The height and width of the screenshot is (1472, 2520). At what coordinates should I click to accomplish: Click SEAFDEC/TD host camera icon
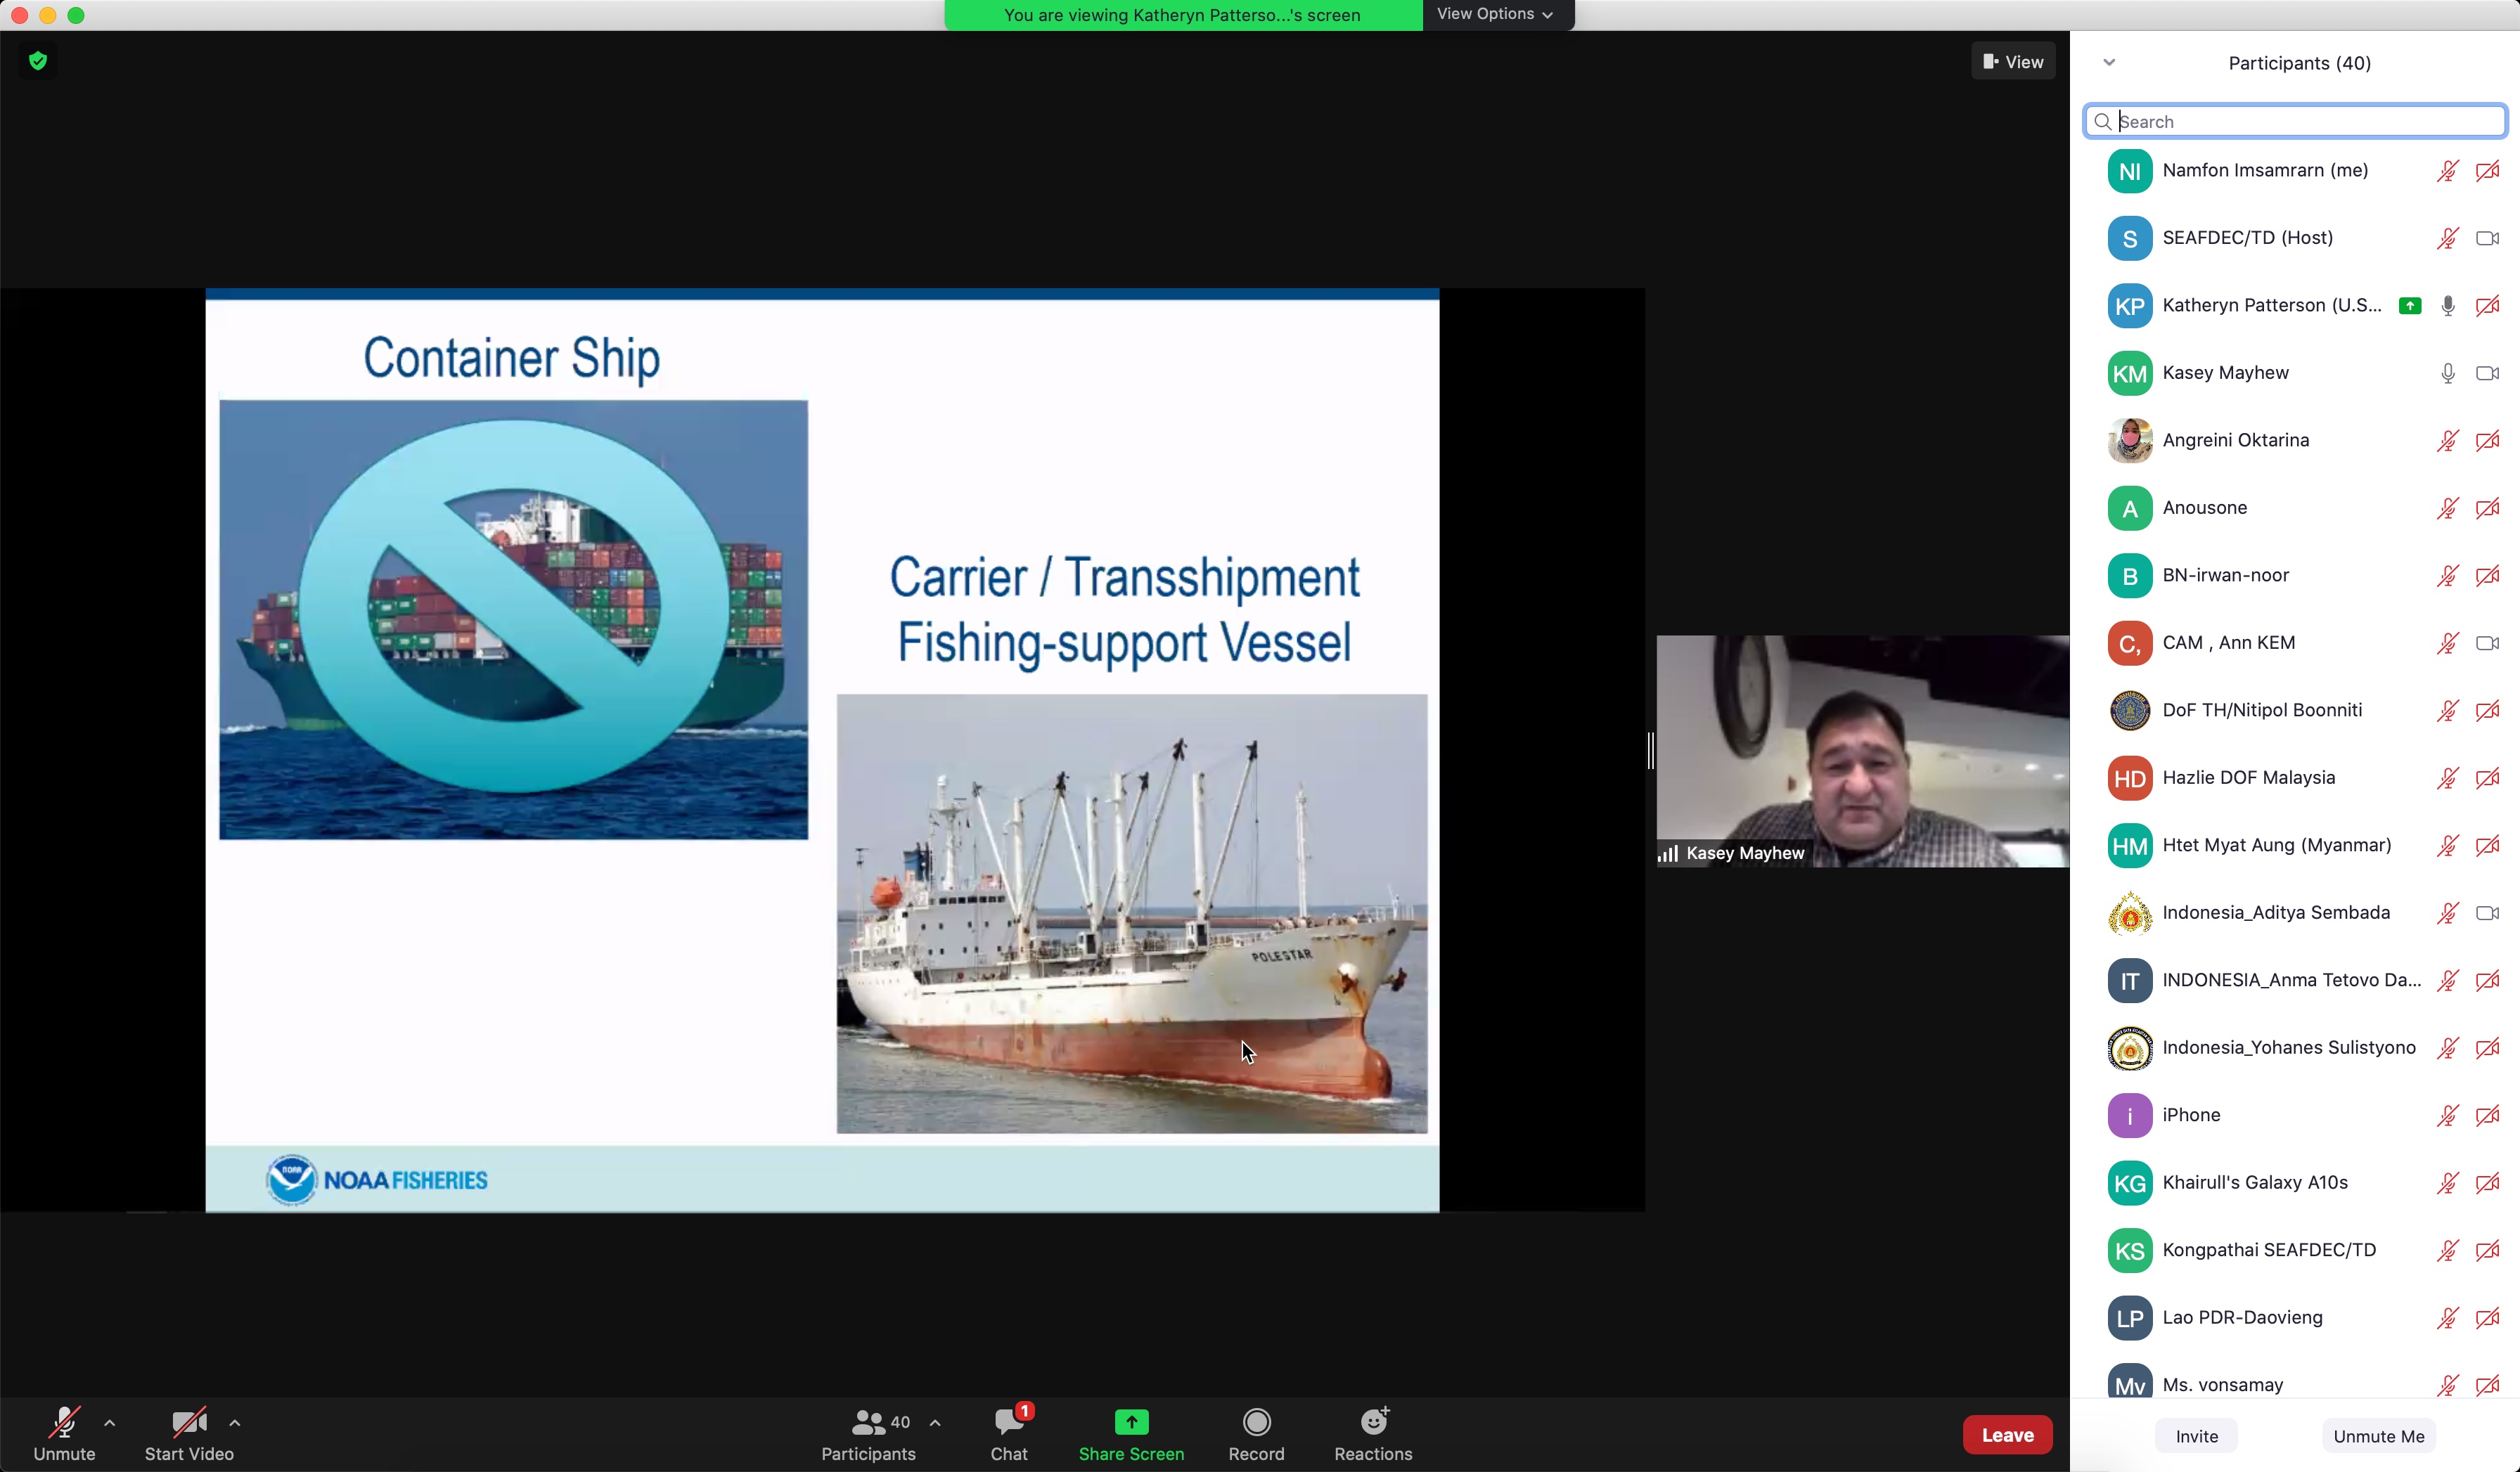click(x=2487, y=238)
